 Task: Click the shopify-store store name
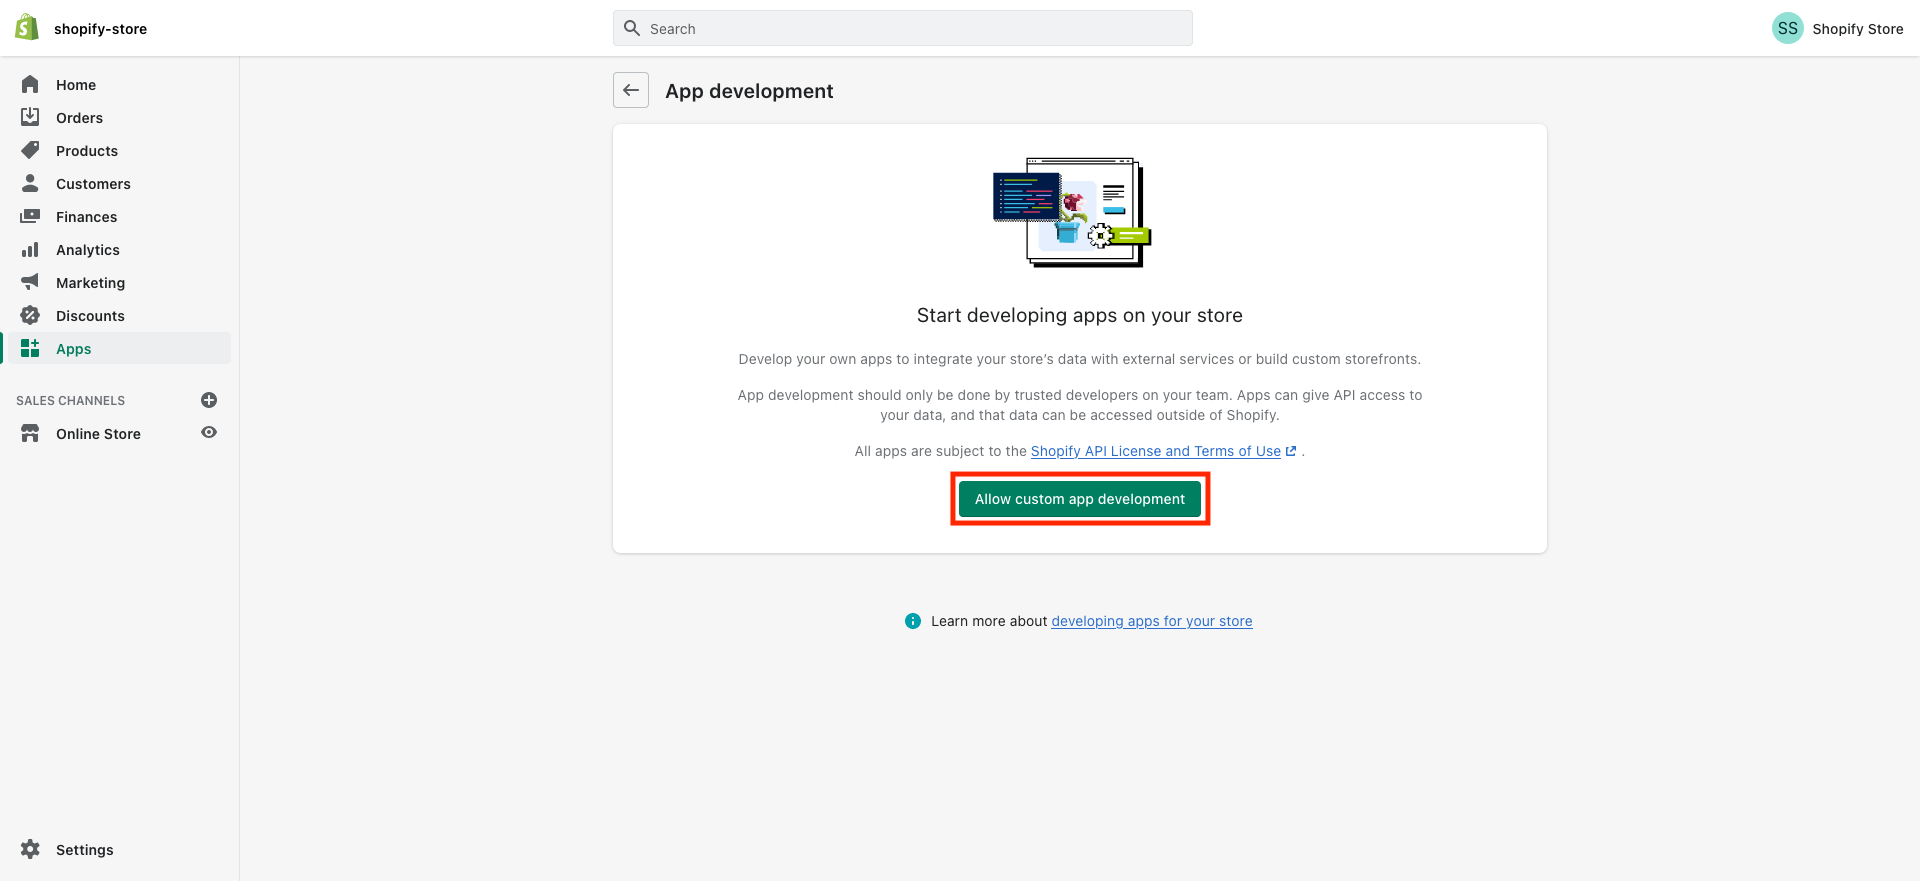pyautogui.click(x=100, y=29)
